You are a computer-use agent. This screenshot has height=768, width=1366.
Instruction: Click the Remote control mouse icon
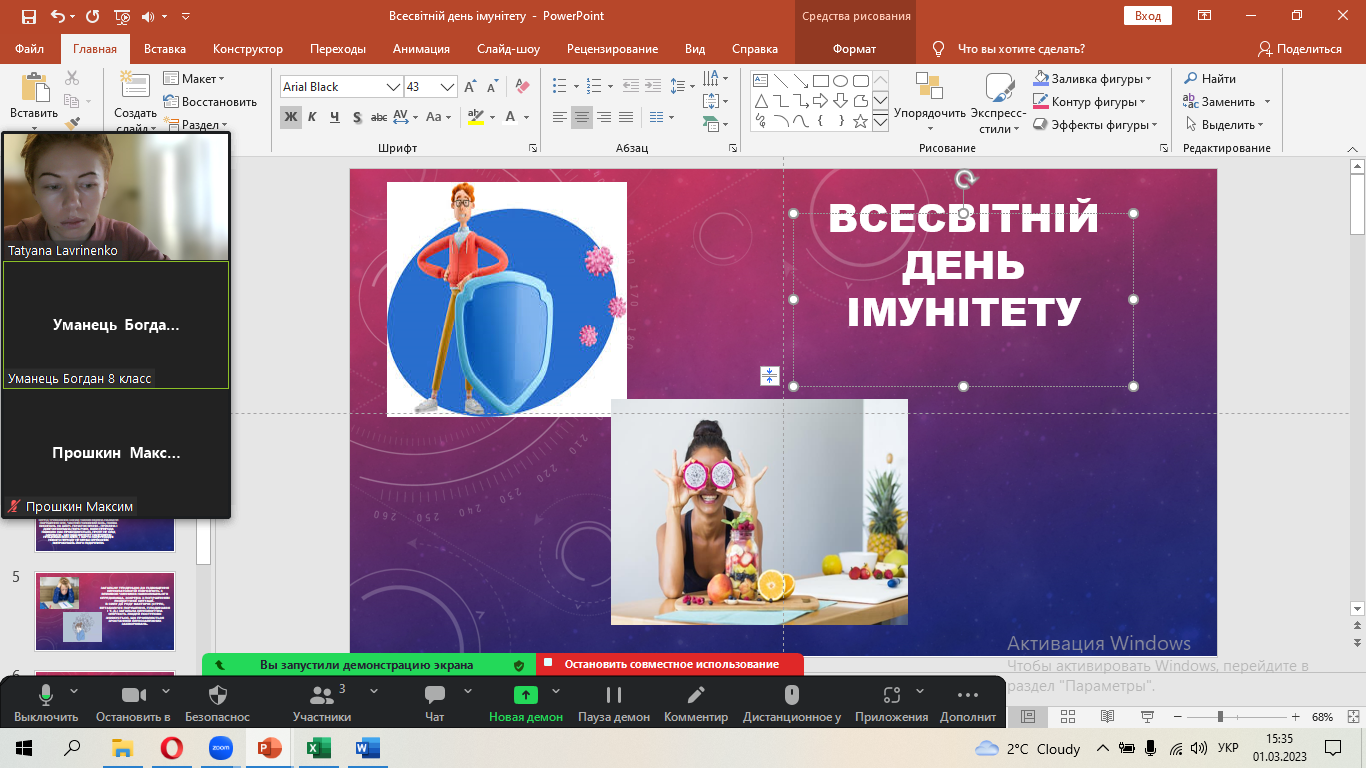[791, 695]
